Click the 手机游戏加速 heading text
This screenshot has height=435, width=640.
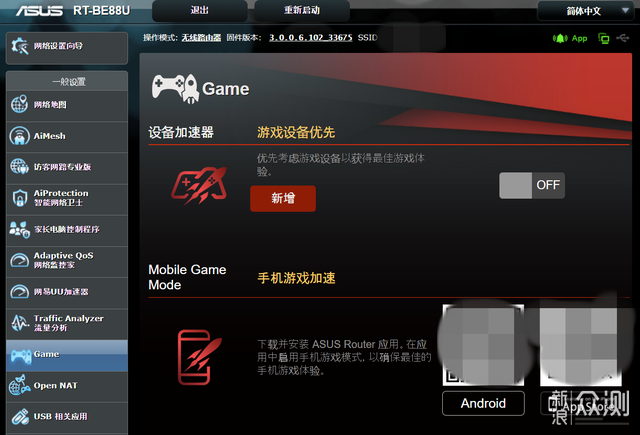click(296, 278)
